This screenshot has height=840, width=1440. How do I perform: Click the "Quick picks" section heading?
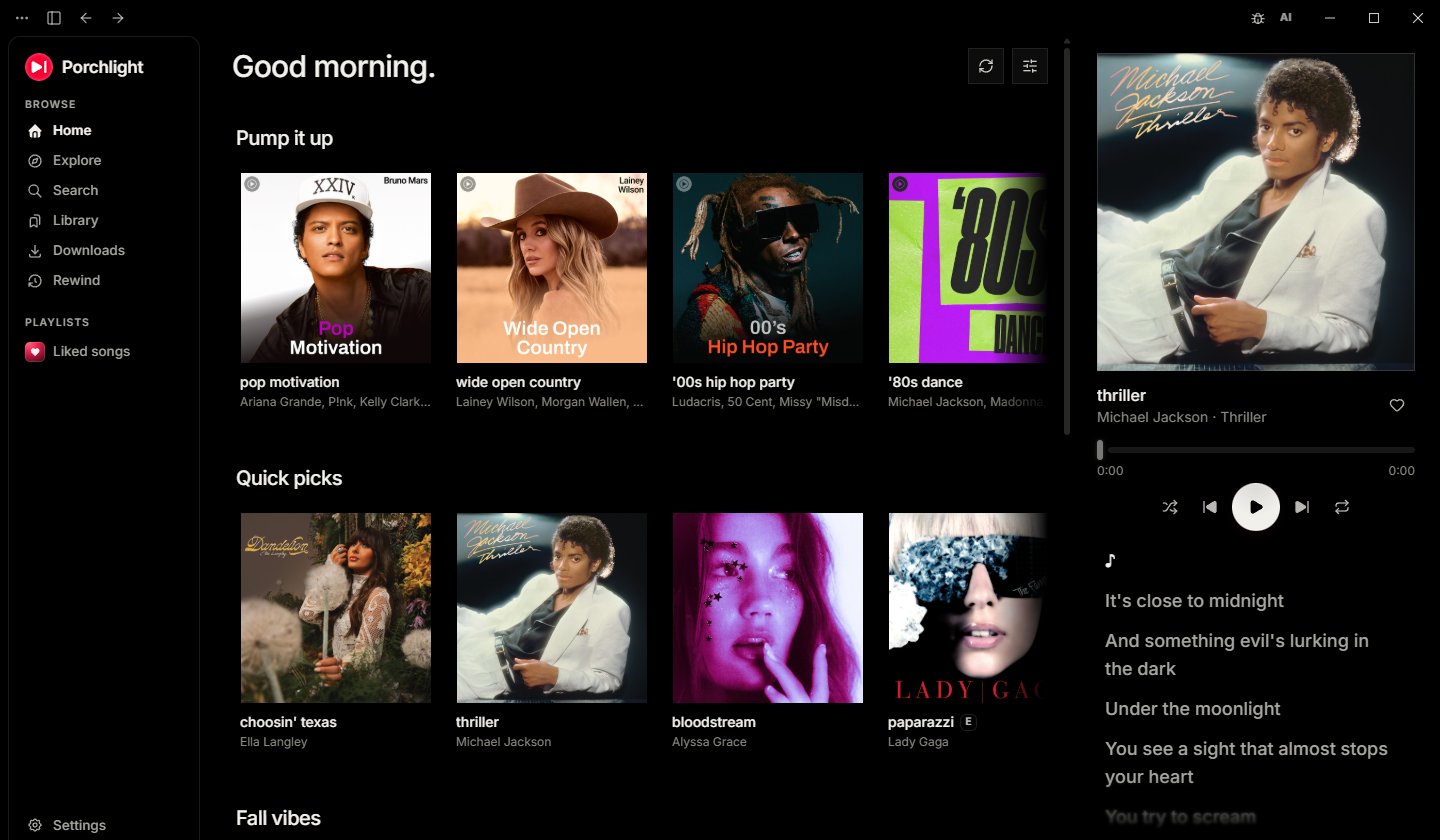289,478
